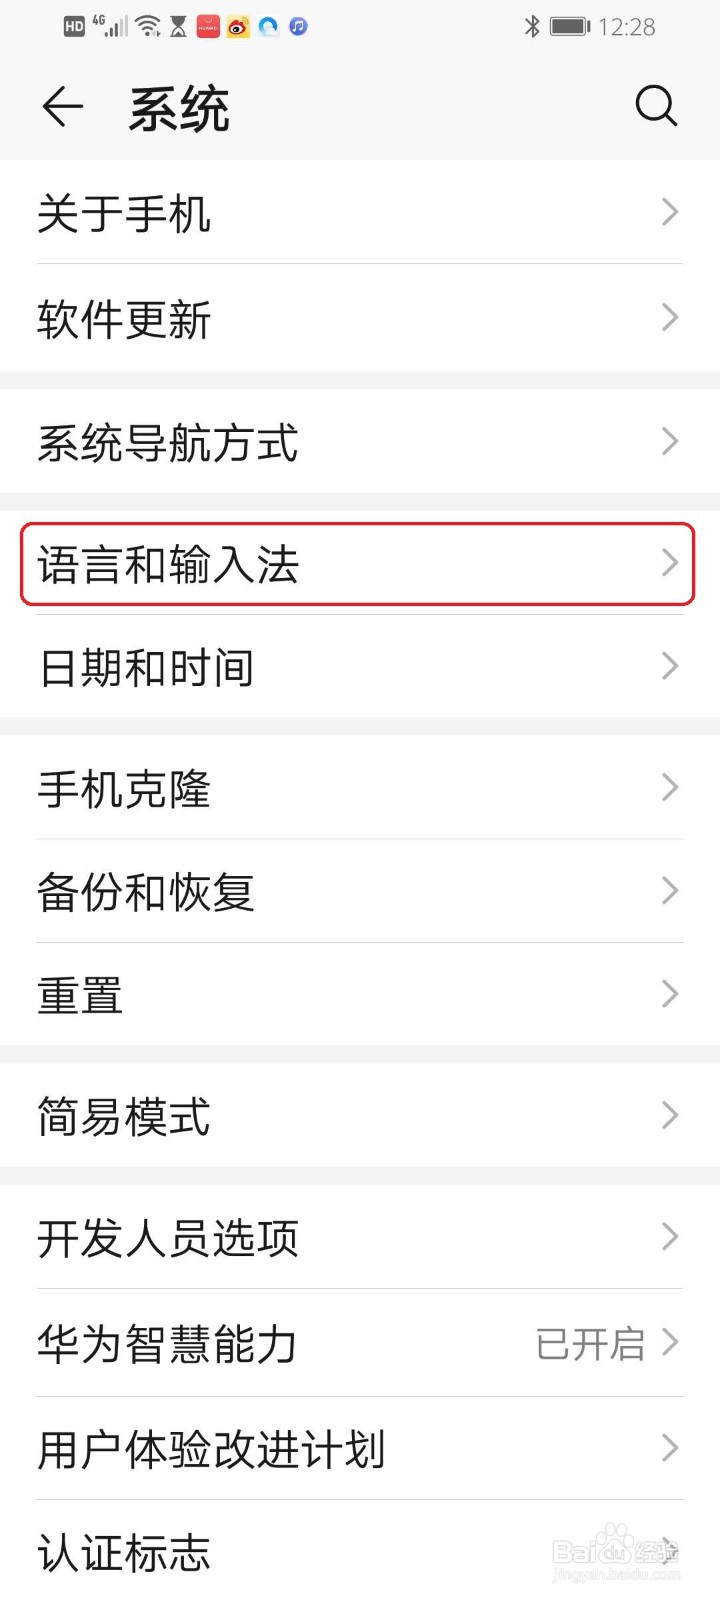Open 语言和输入法 settings
Viewport: 720px width, 1600px height.
point(357,564)
